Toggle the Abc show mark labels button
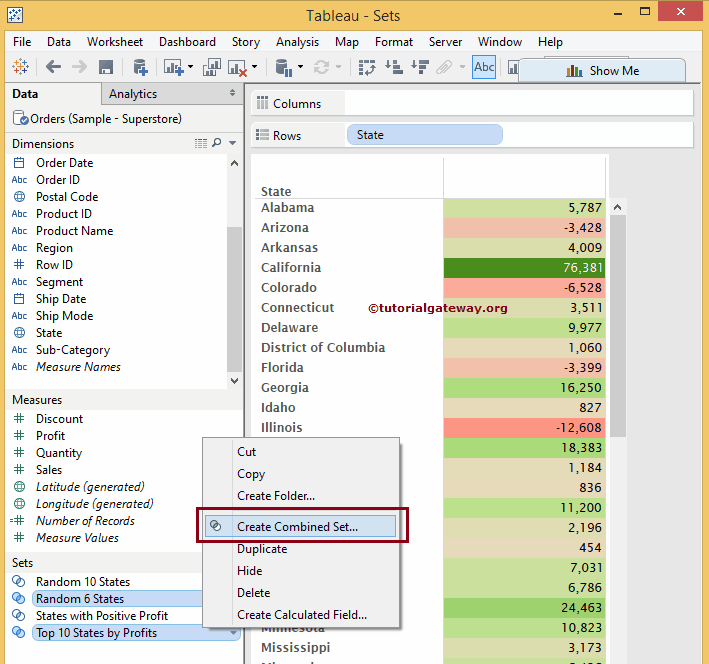 [x=484, y=67]
